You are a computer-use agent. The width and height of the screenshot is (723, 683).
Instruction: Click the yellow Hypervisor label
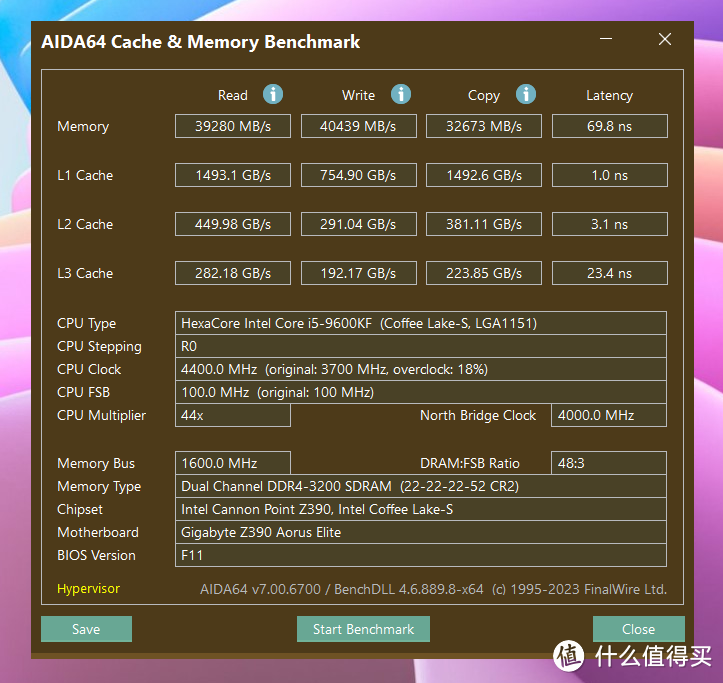(89, 588)
